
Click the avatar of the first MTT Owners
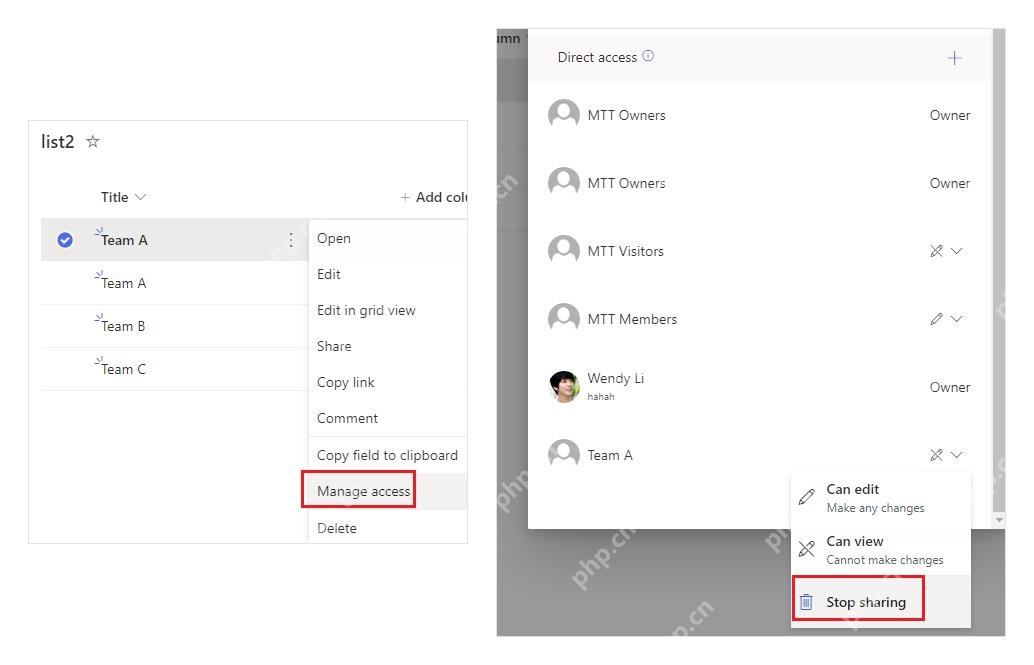click(x=564, y=115)
